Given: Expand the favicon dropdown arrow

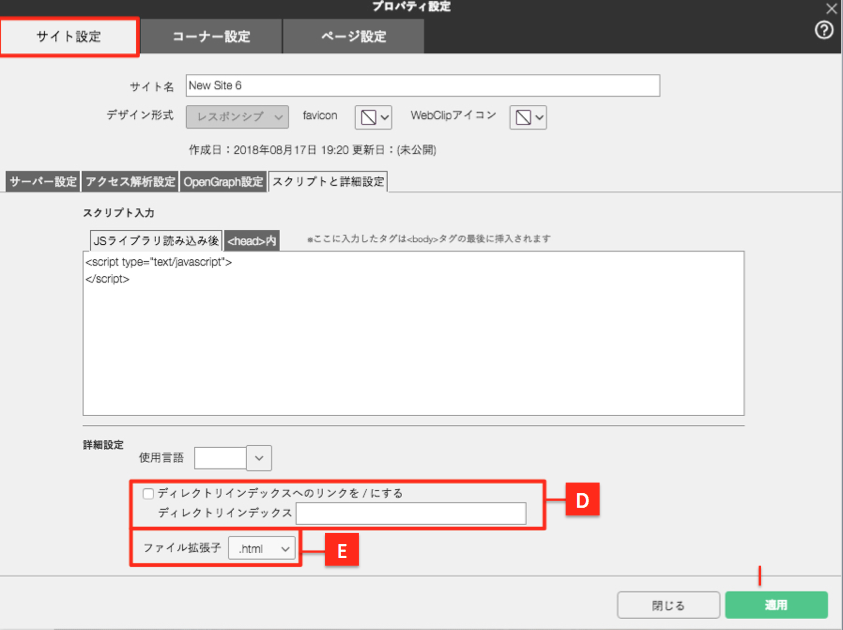Looking at the screenshot, I should click(384, 117).
